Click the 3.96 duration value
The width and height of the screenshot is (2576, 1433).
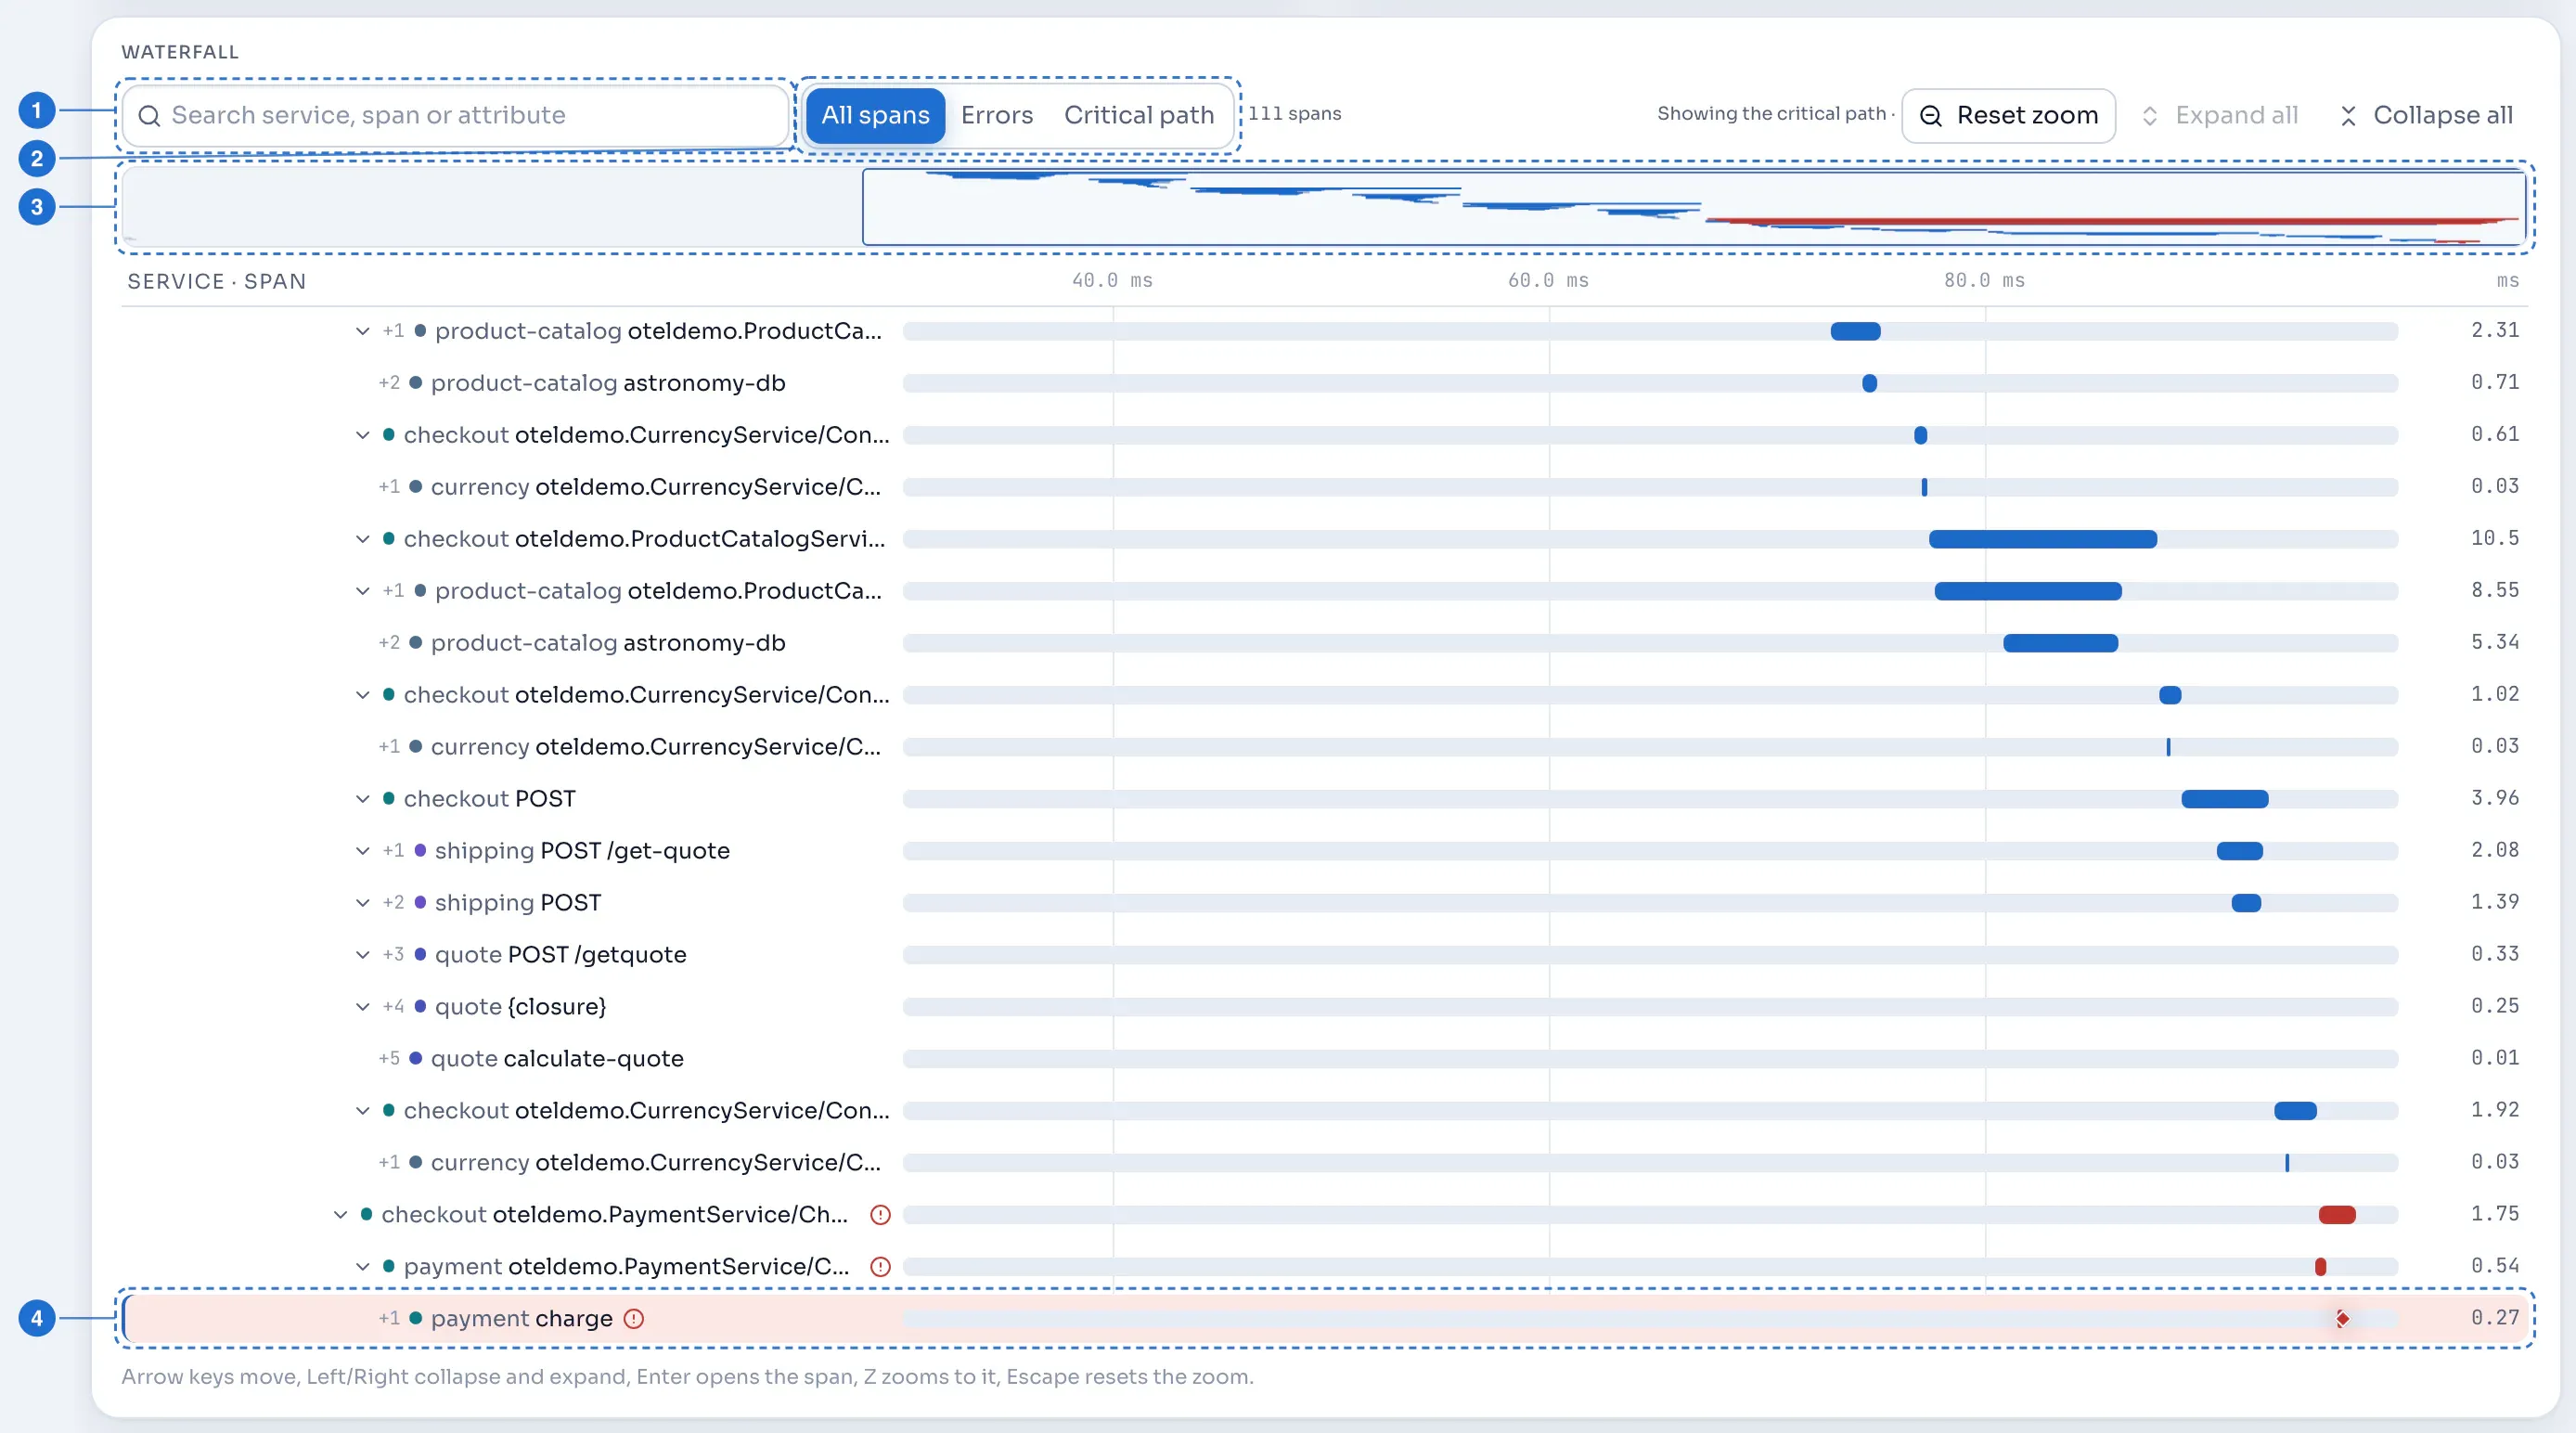(x=2495, y=798)
